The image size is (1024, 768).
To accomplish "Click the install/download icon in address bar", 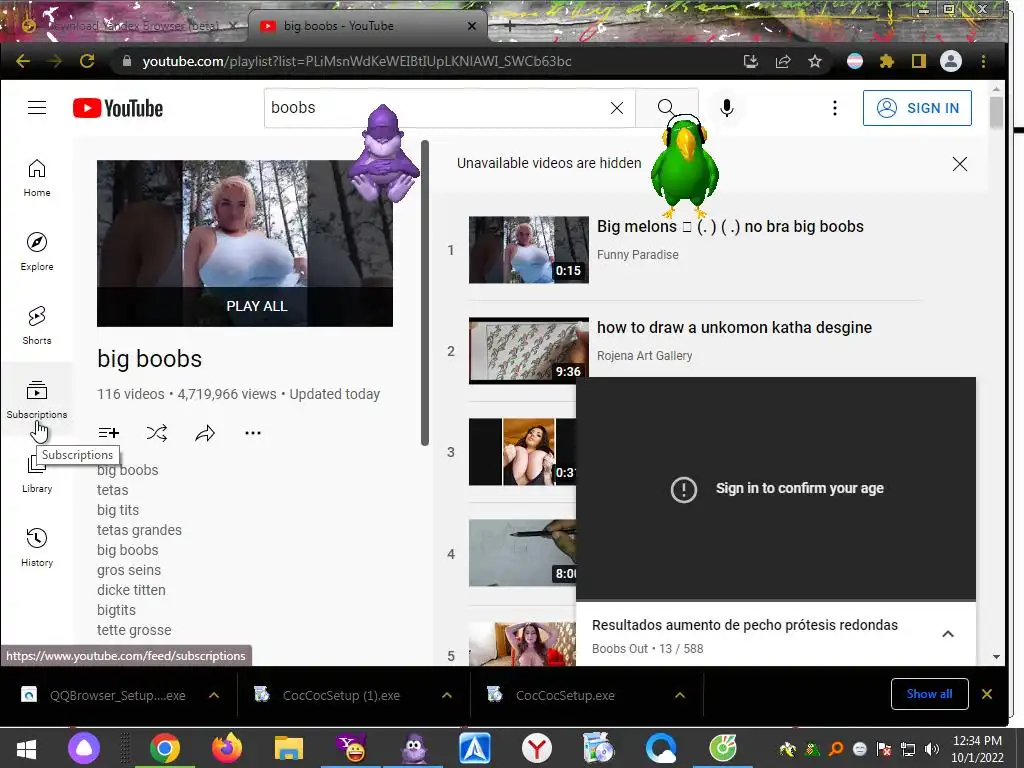I will point(750,61).
